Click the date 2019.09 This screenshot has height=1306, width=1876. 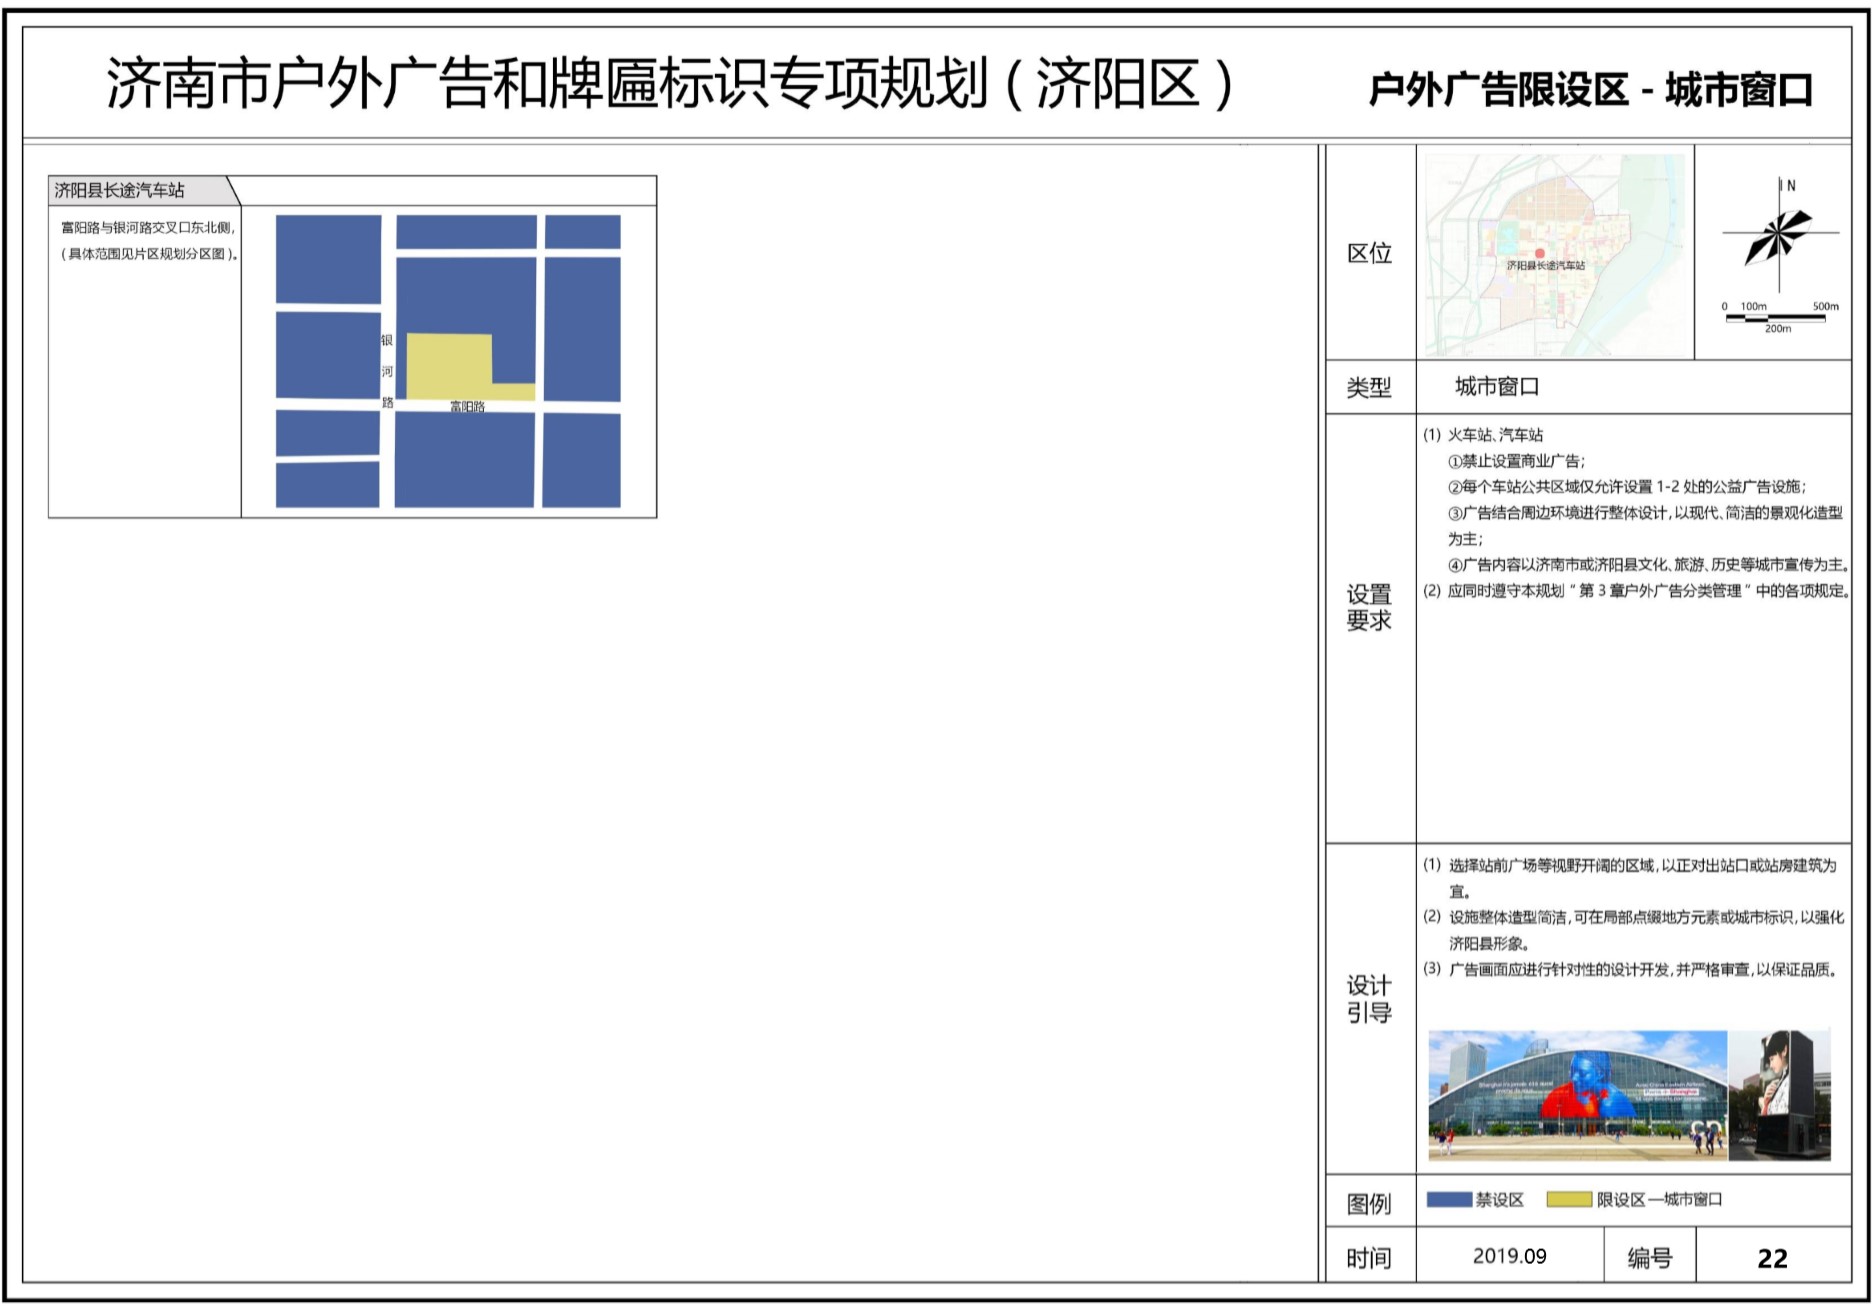pos(1509,1256)
